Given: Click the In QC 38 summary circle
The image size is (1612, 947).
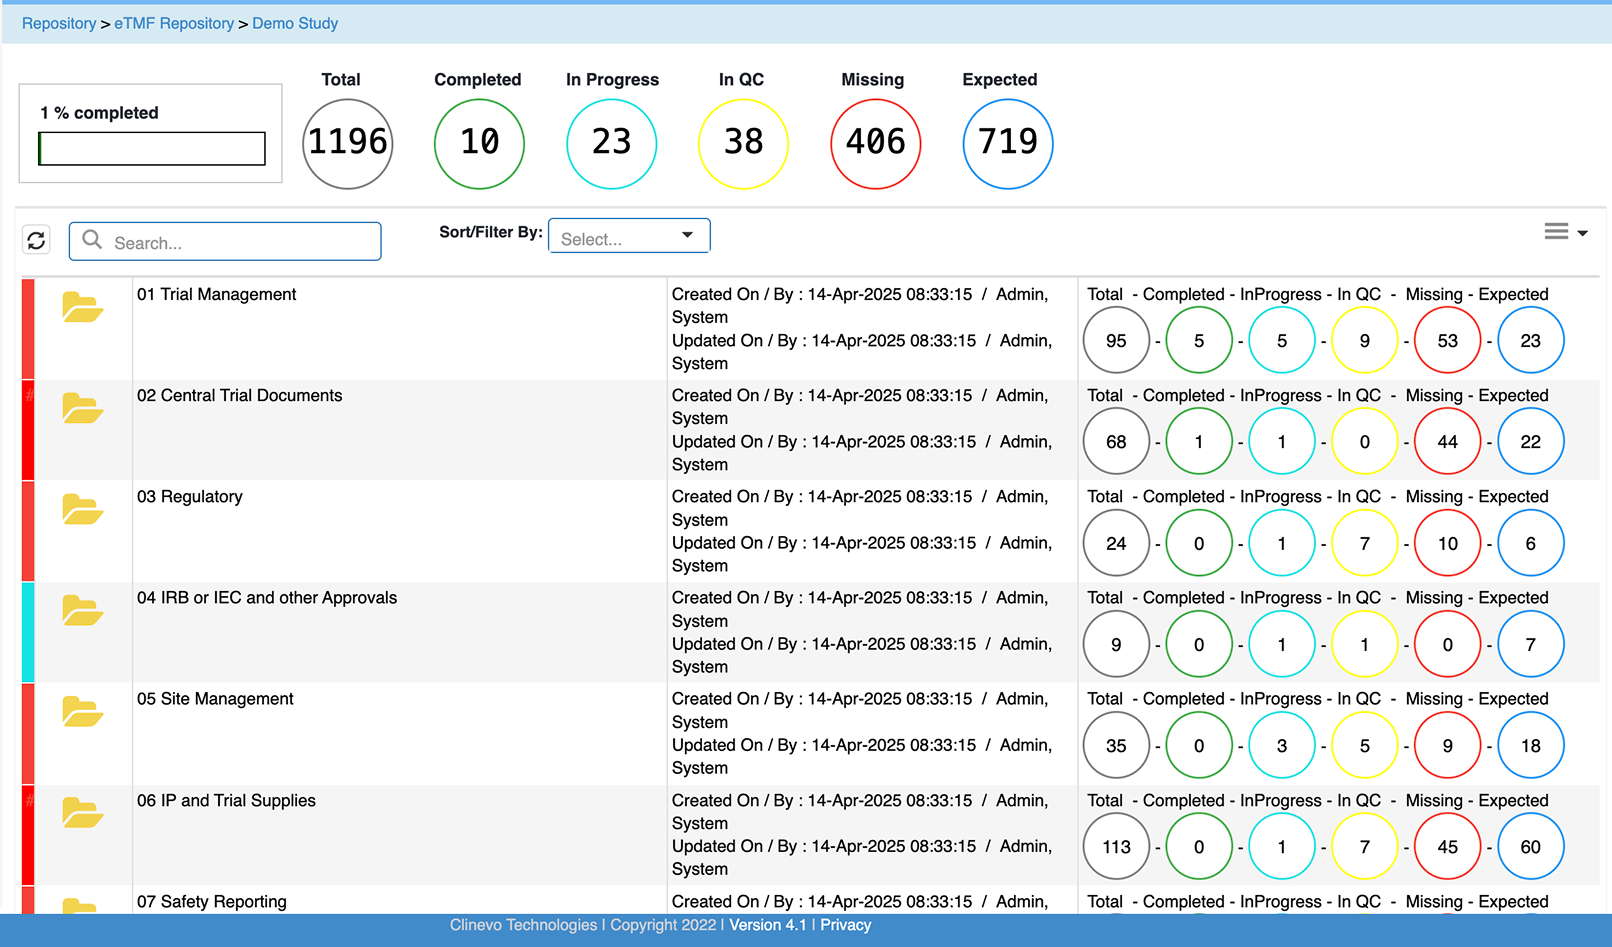Looking at the screenshot, I should (x=743, y=143).
